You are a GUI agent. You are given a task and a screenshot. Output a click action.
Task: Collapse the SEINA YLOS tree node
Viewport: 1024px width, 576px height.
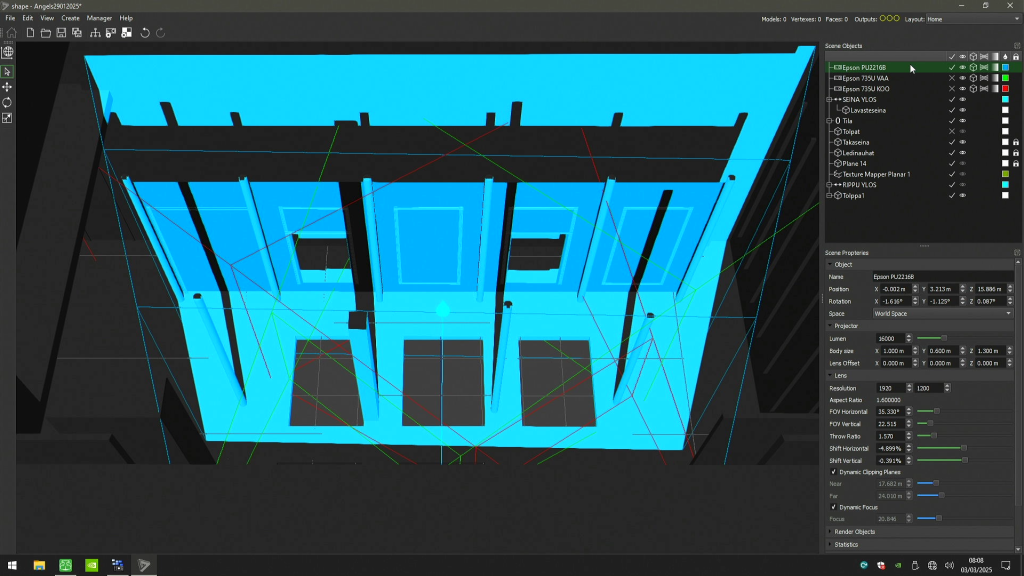point(830,100)
